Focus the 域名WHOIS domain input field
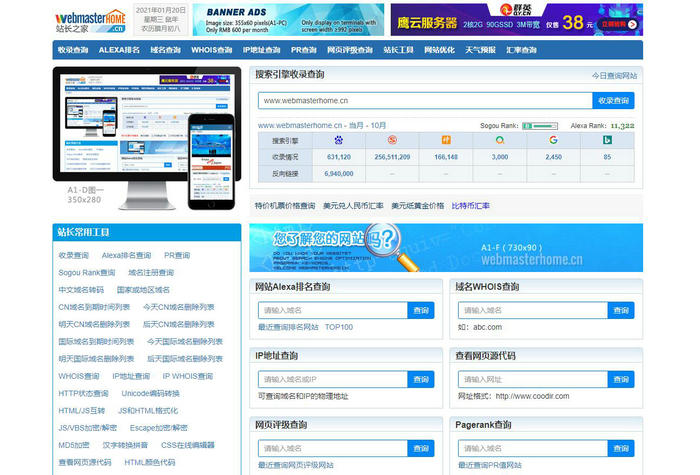 533,310
